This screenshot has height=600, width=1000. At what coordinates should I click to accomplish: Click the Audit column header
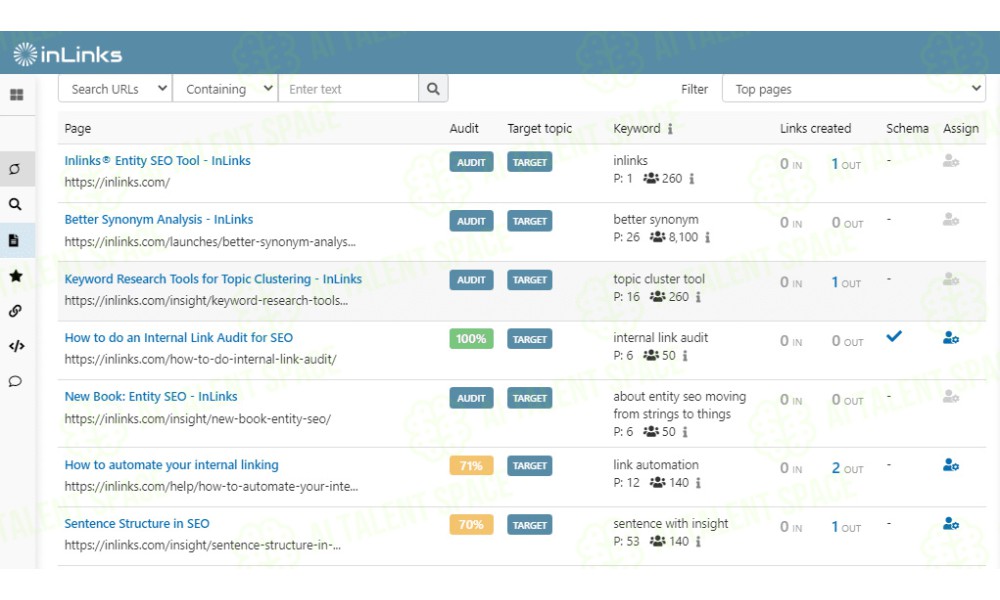coord(464,128)
